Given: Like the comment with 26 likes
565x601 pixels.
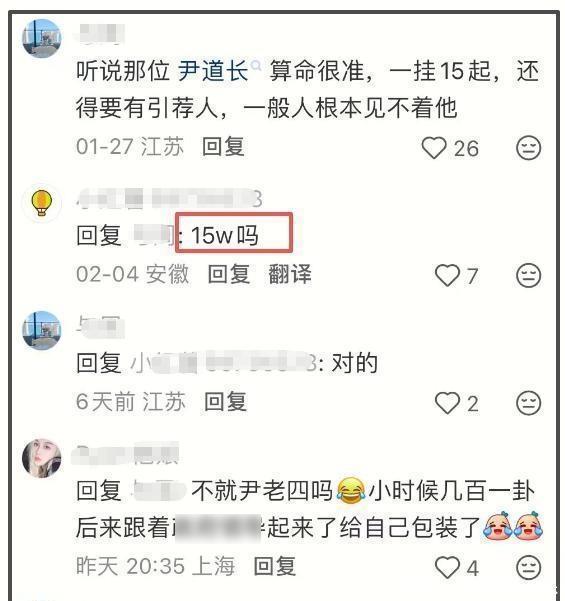Looking at the screenshot, I should coord(434,148).
